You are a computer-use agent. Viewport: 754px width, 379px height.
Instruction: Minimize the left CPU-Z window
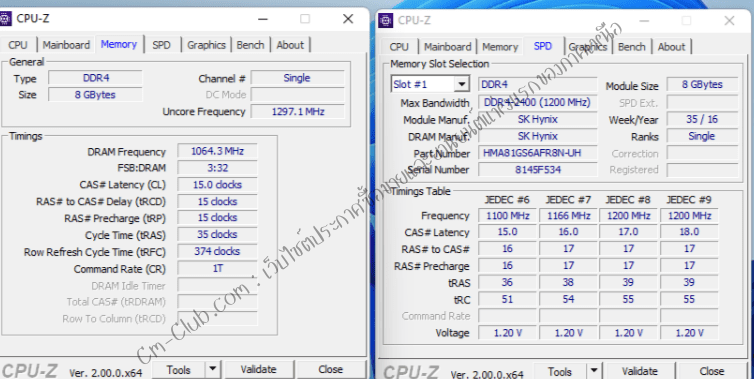coord(263,19)
